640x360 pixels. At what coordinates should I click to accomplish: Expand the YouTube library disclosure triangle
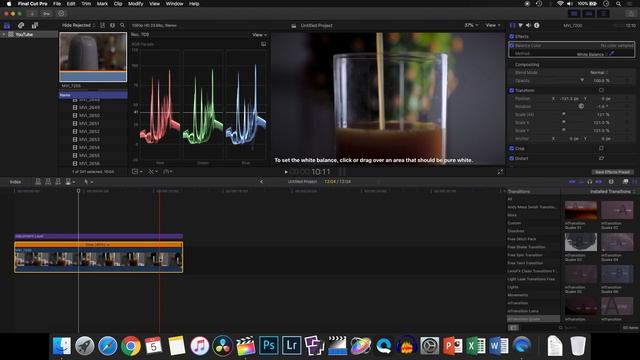point(4,34)
